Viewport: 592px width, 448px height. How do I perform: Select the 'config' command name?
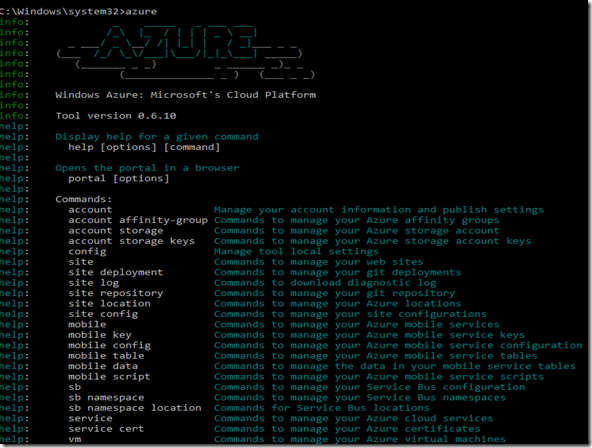[87, 252]
